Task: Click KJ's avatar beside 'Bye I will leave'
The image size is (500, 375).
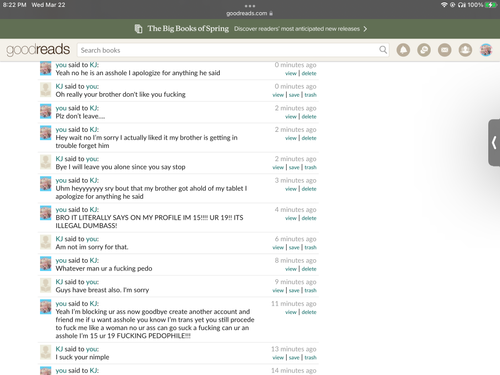Action: (46, 162)
